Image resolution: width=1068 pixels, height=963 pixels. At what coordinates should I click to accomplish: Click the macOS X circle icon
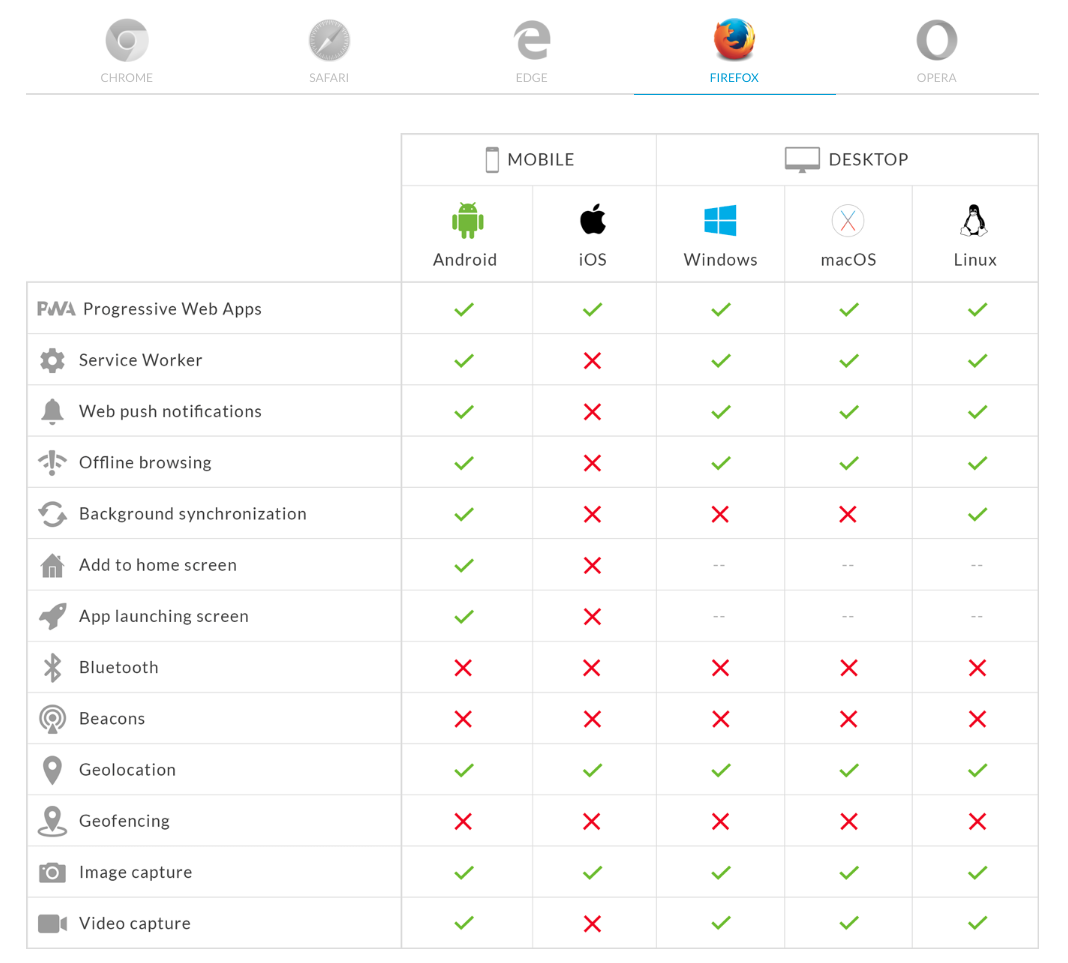(x=848, y=221)
